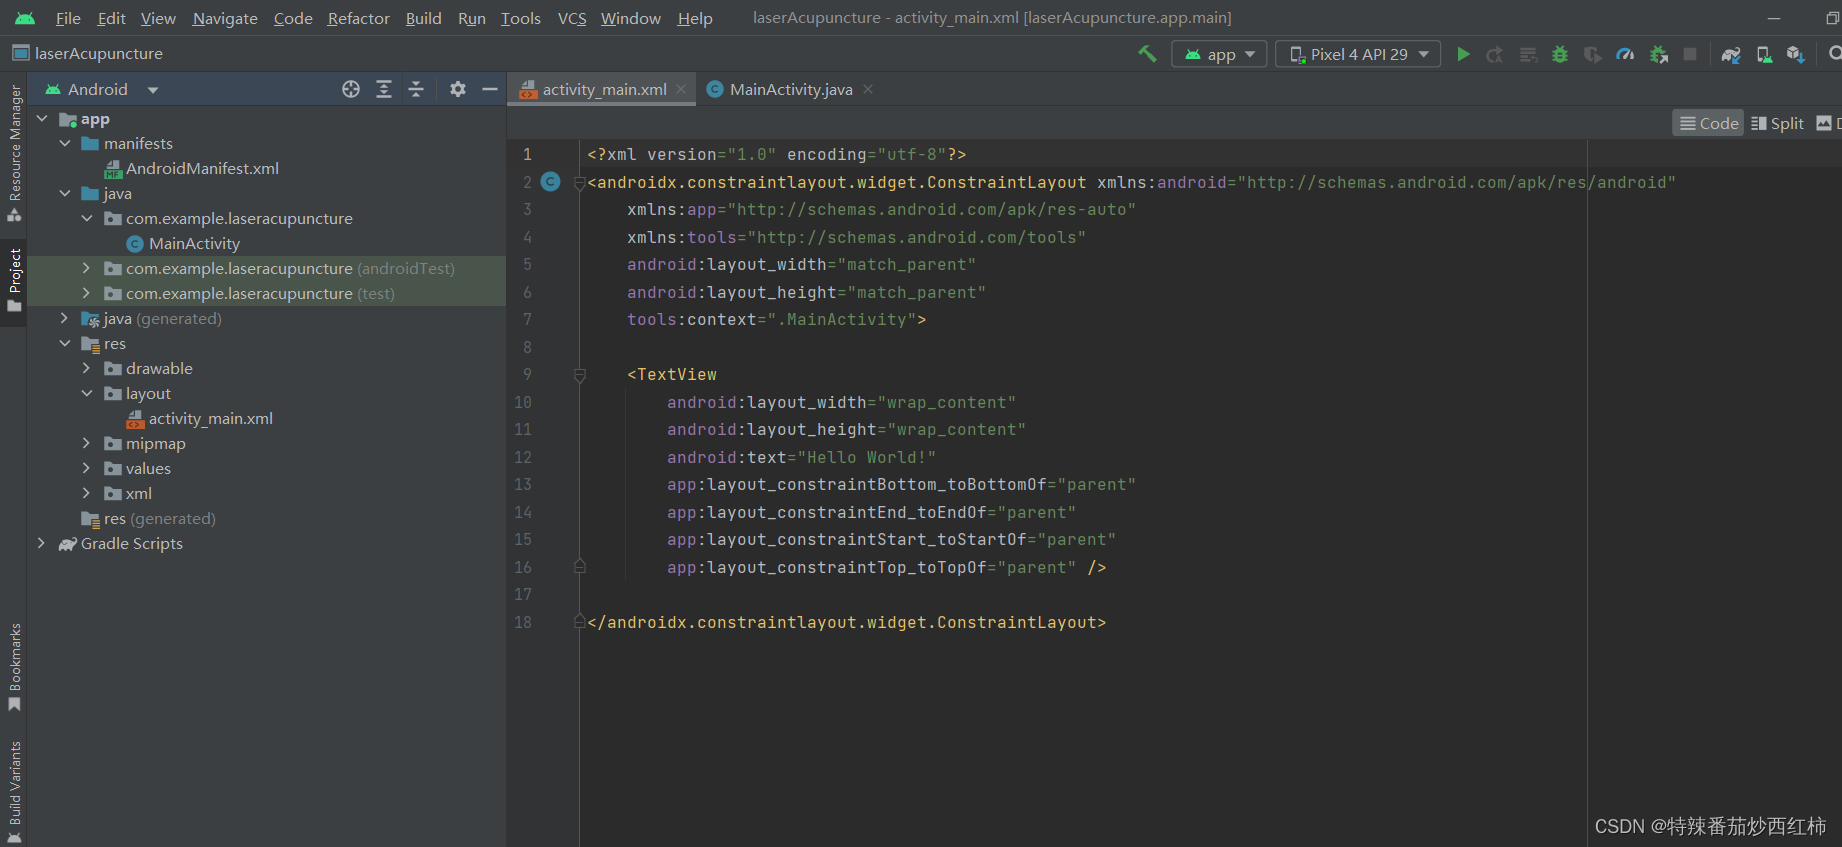Select the res (generated) node

149,518
